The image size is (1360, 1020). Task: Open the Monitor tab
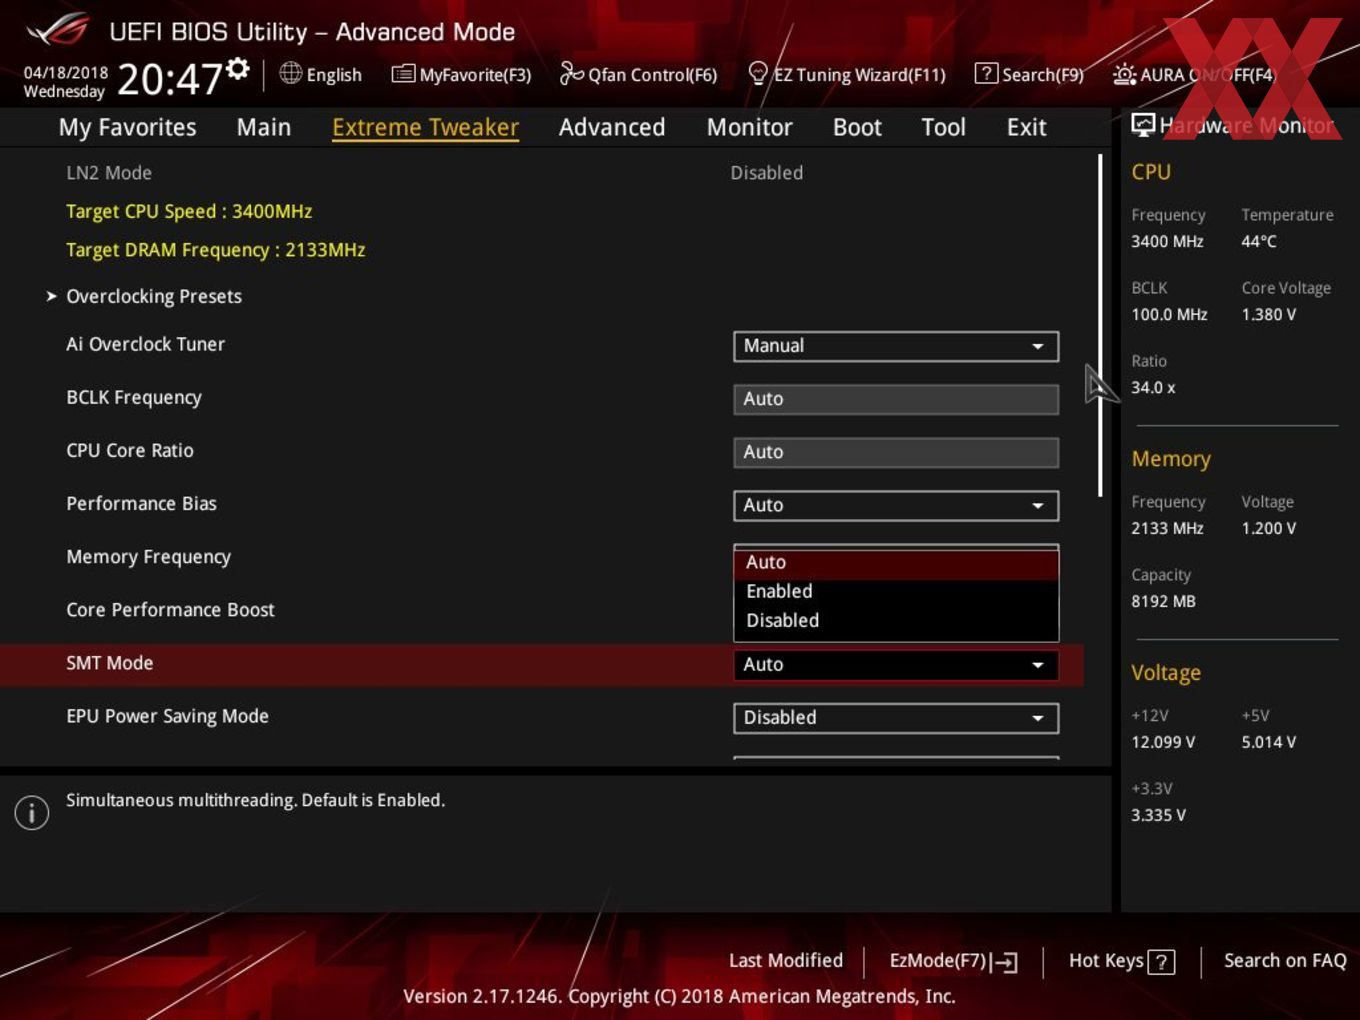[750, 127]
